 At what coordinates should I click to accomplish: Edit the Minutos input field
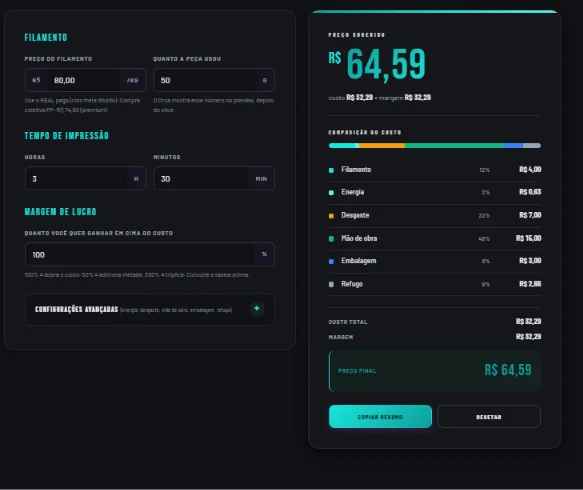pyautogui.click(x=214, y=178)
